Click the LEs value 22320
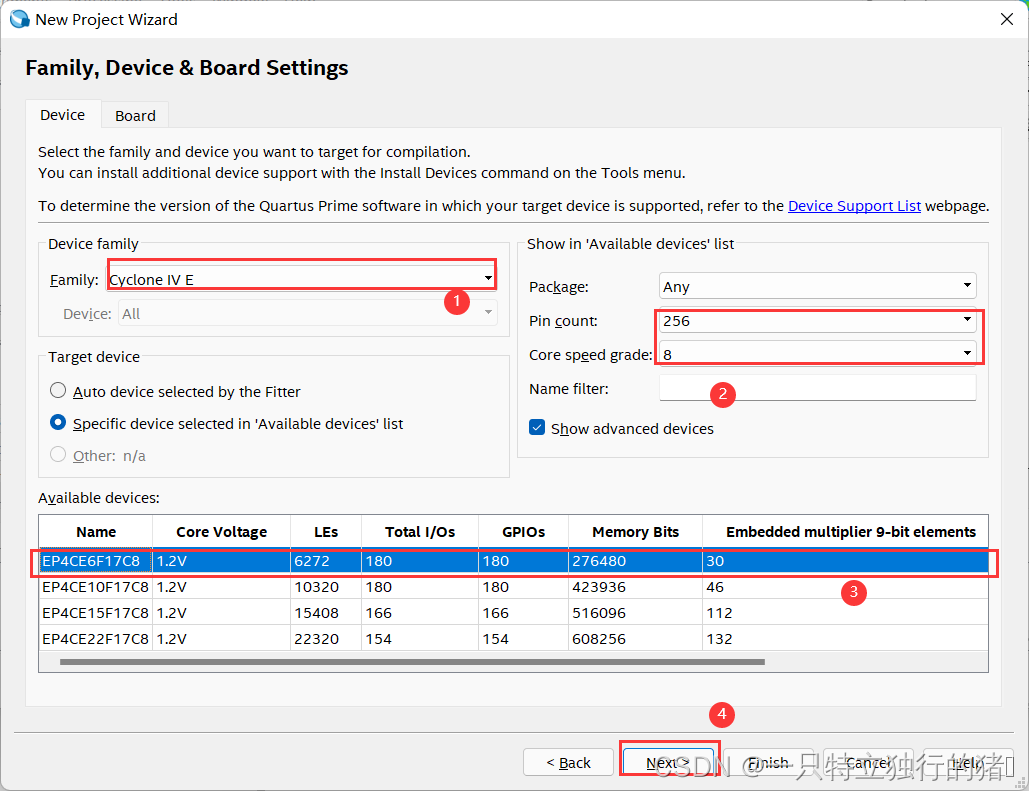This screenshot has height=791, width=1029. (x=316, y=639)
